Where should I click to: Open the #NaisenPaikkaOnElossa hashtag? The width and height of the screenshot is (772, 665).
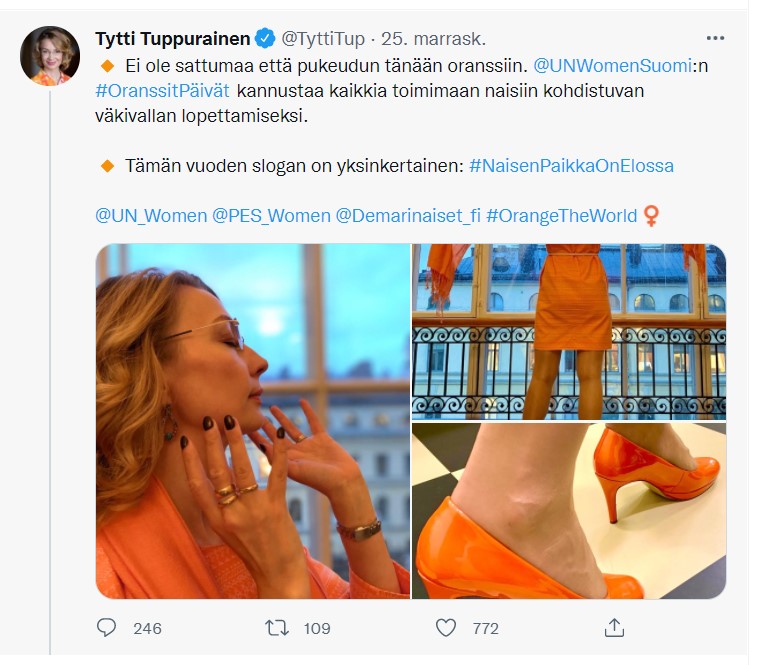pyautogui.click(x=571, y=165)
